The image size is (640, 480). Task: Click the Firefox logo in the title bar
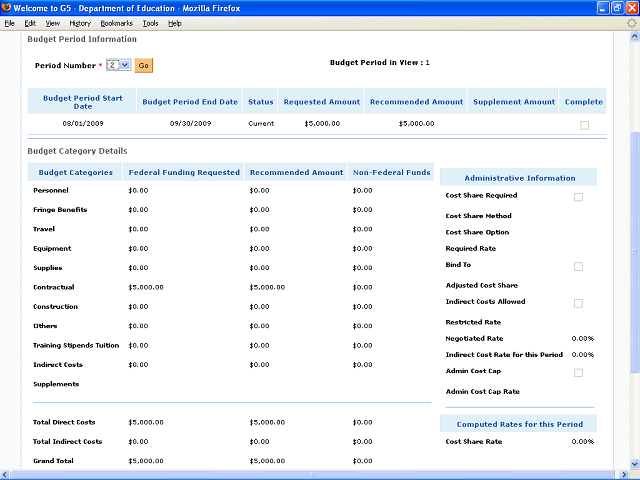pos(7,8)
